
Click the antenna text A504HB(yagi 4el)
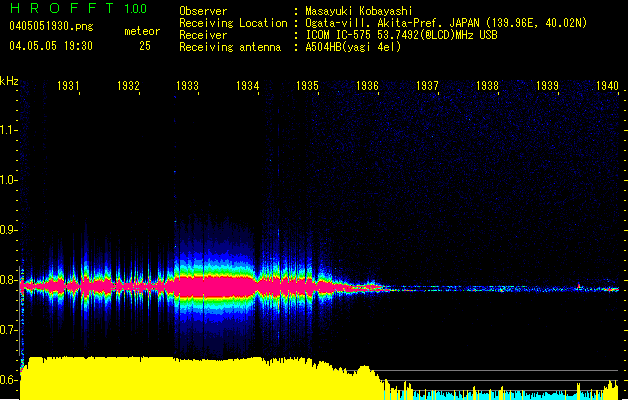click(x=353, y=47)
